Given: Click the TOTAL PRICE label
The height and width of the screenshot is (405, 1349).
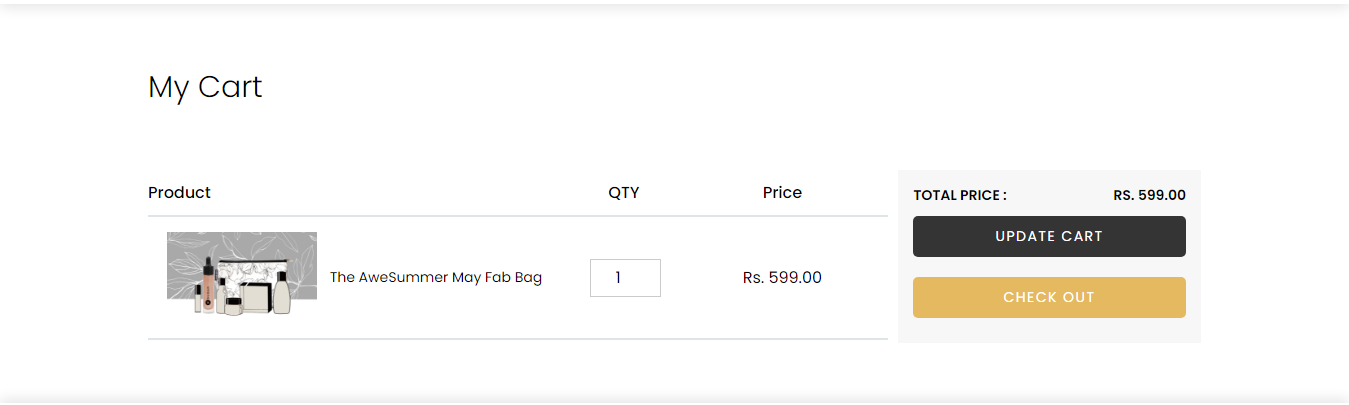Looking at the screenshot, I should [x=960, y=195].
